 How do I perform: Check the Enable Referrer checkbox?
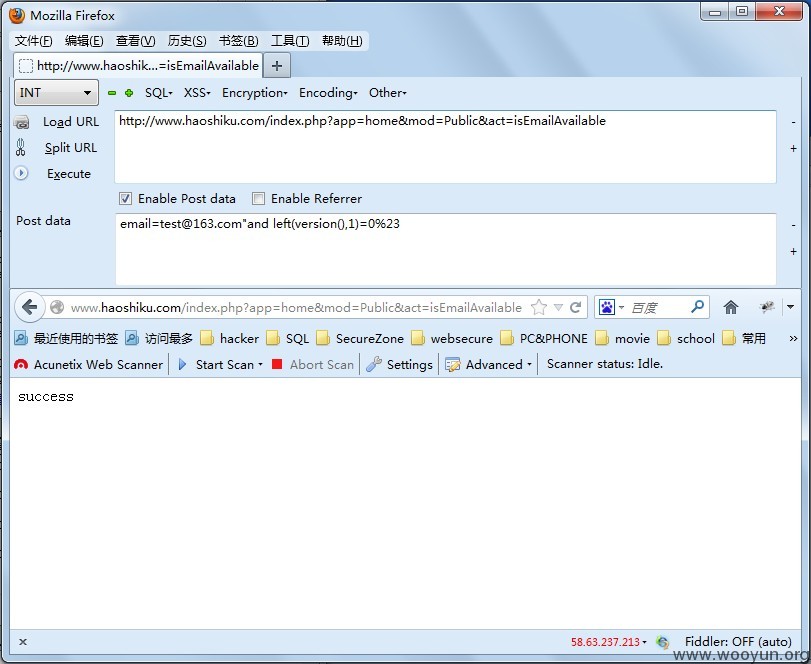(258, 199)
